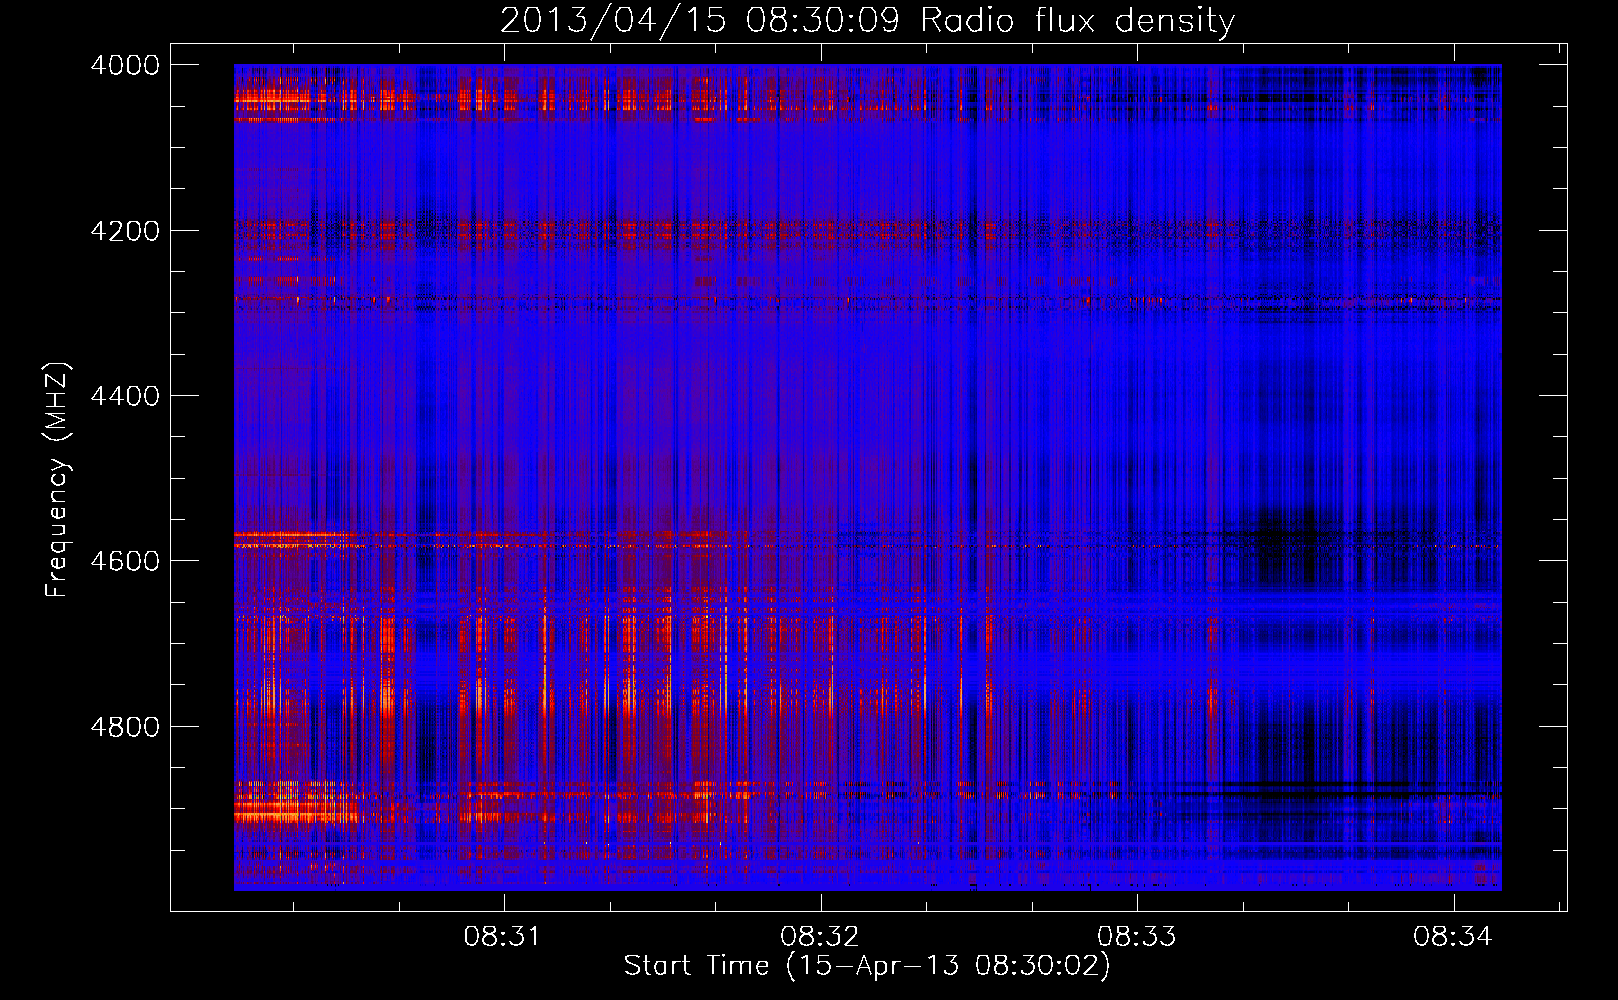Click the 'Frequency (MHZ)' y-axis title
This screenshot has width=1618, height=1000.
(x=58, y=480)
